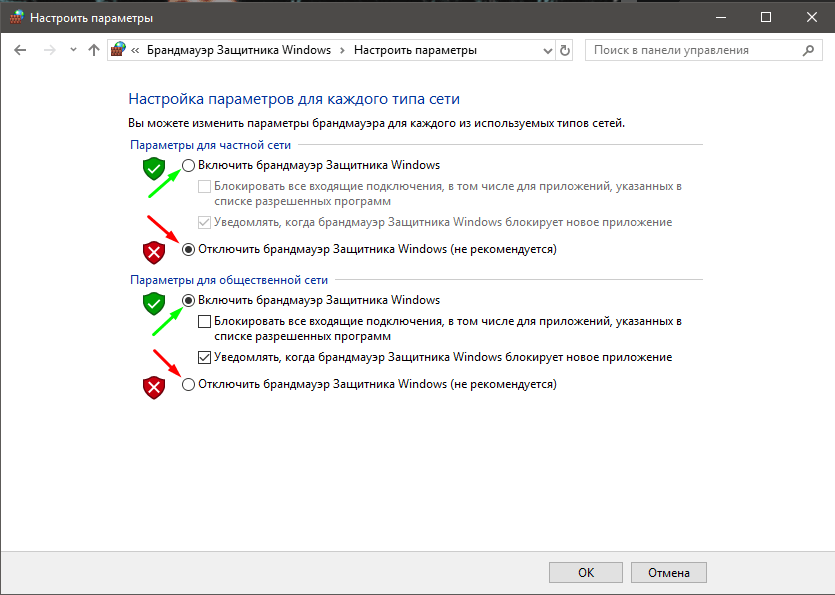
Task: Go up one level with up arrow
Action: tap(94, 50)
